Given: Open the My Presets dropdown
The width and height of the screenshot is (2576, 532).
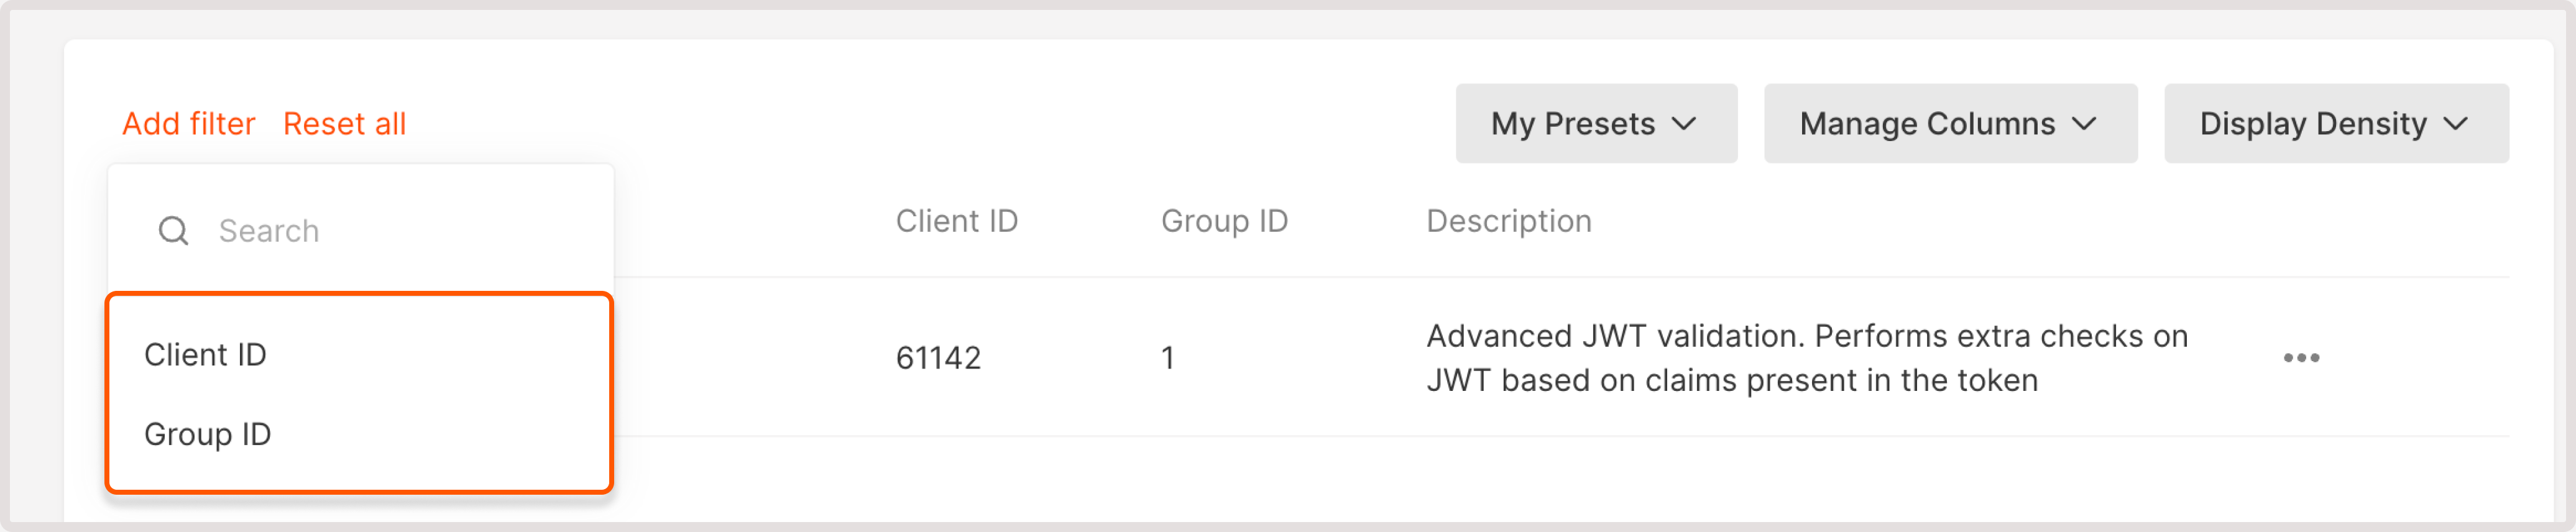Looking at the screenshot, I should click(x=1595, y=124).
